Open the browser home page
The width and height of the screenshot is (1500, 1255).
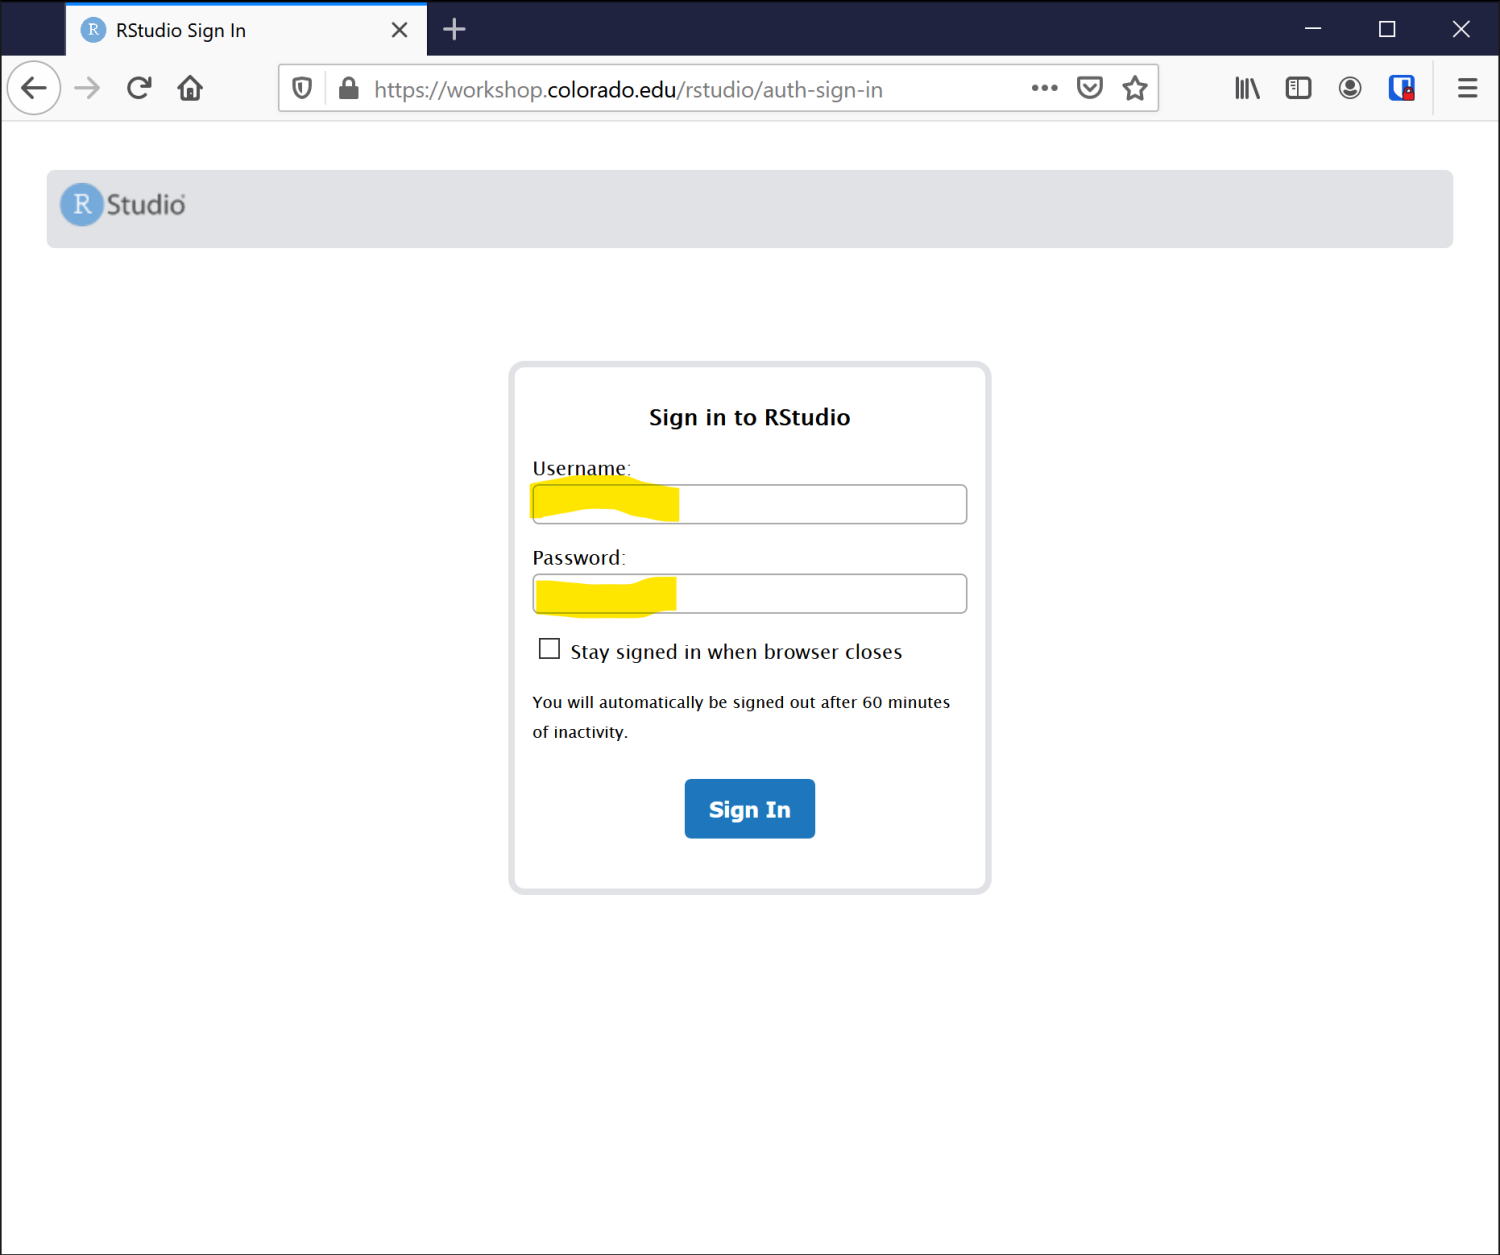pyautogui.click(x=190, y=88)
